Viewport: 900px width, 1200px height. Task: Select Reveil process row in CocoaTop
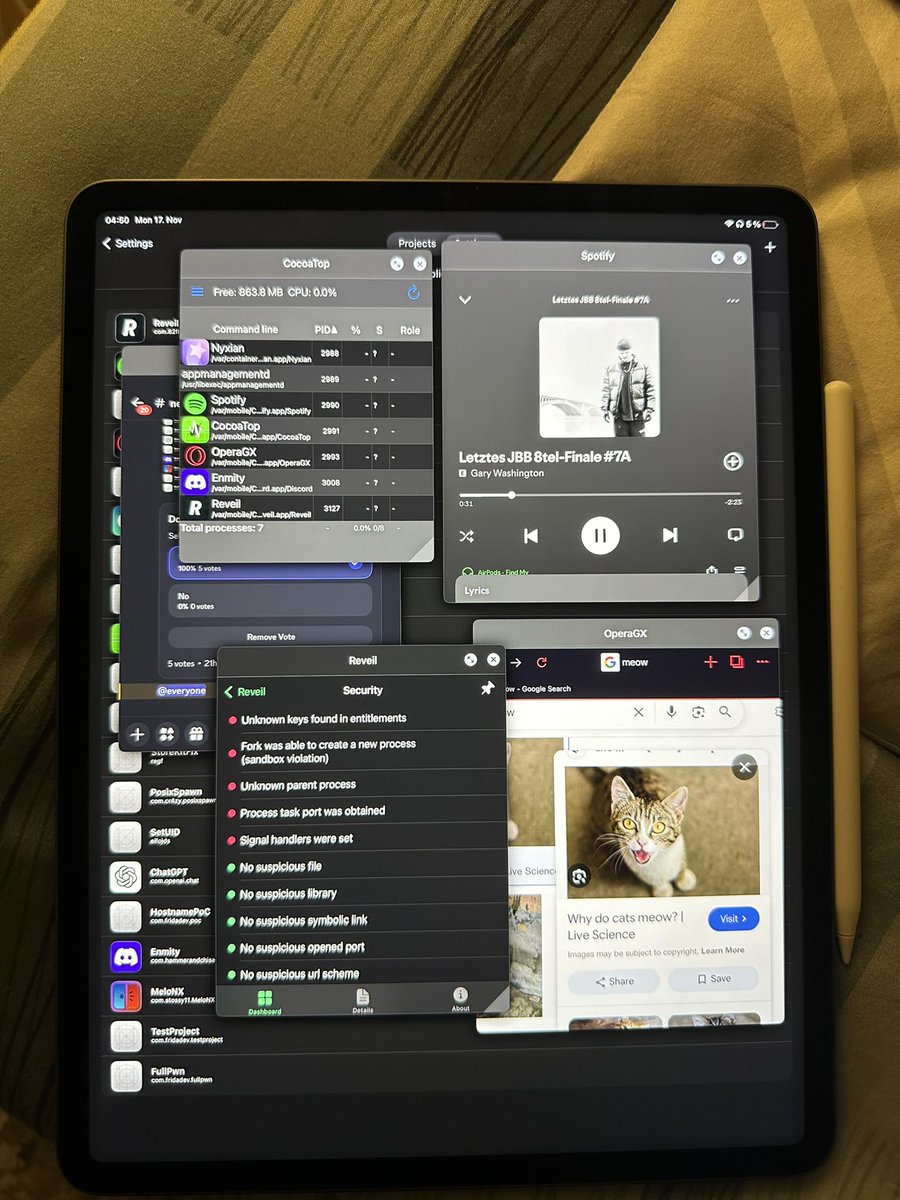click(307, 508)
